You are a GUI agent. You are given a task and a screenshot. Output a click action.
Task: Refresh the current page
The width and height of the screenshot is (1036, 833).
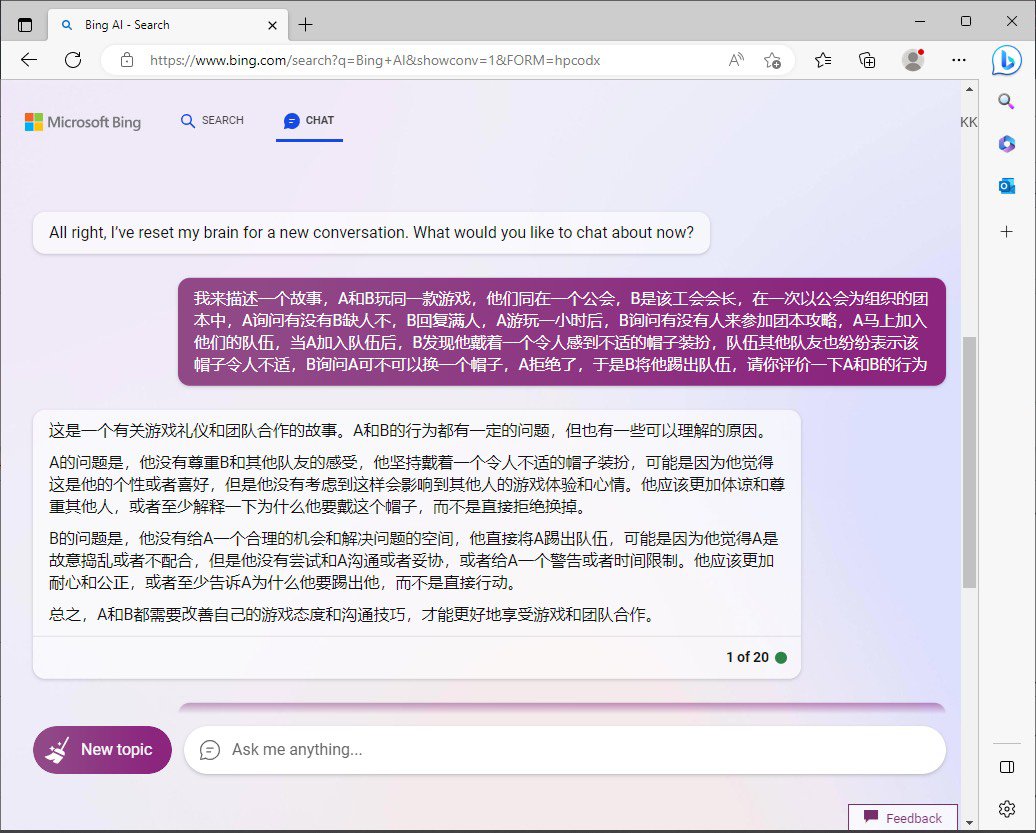[73, 60]
